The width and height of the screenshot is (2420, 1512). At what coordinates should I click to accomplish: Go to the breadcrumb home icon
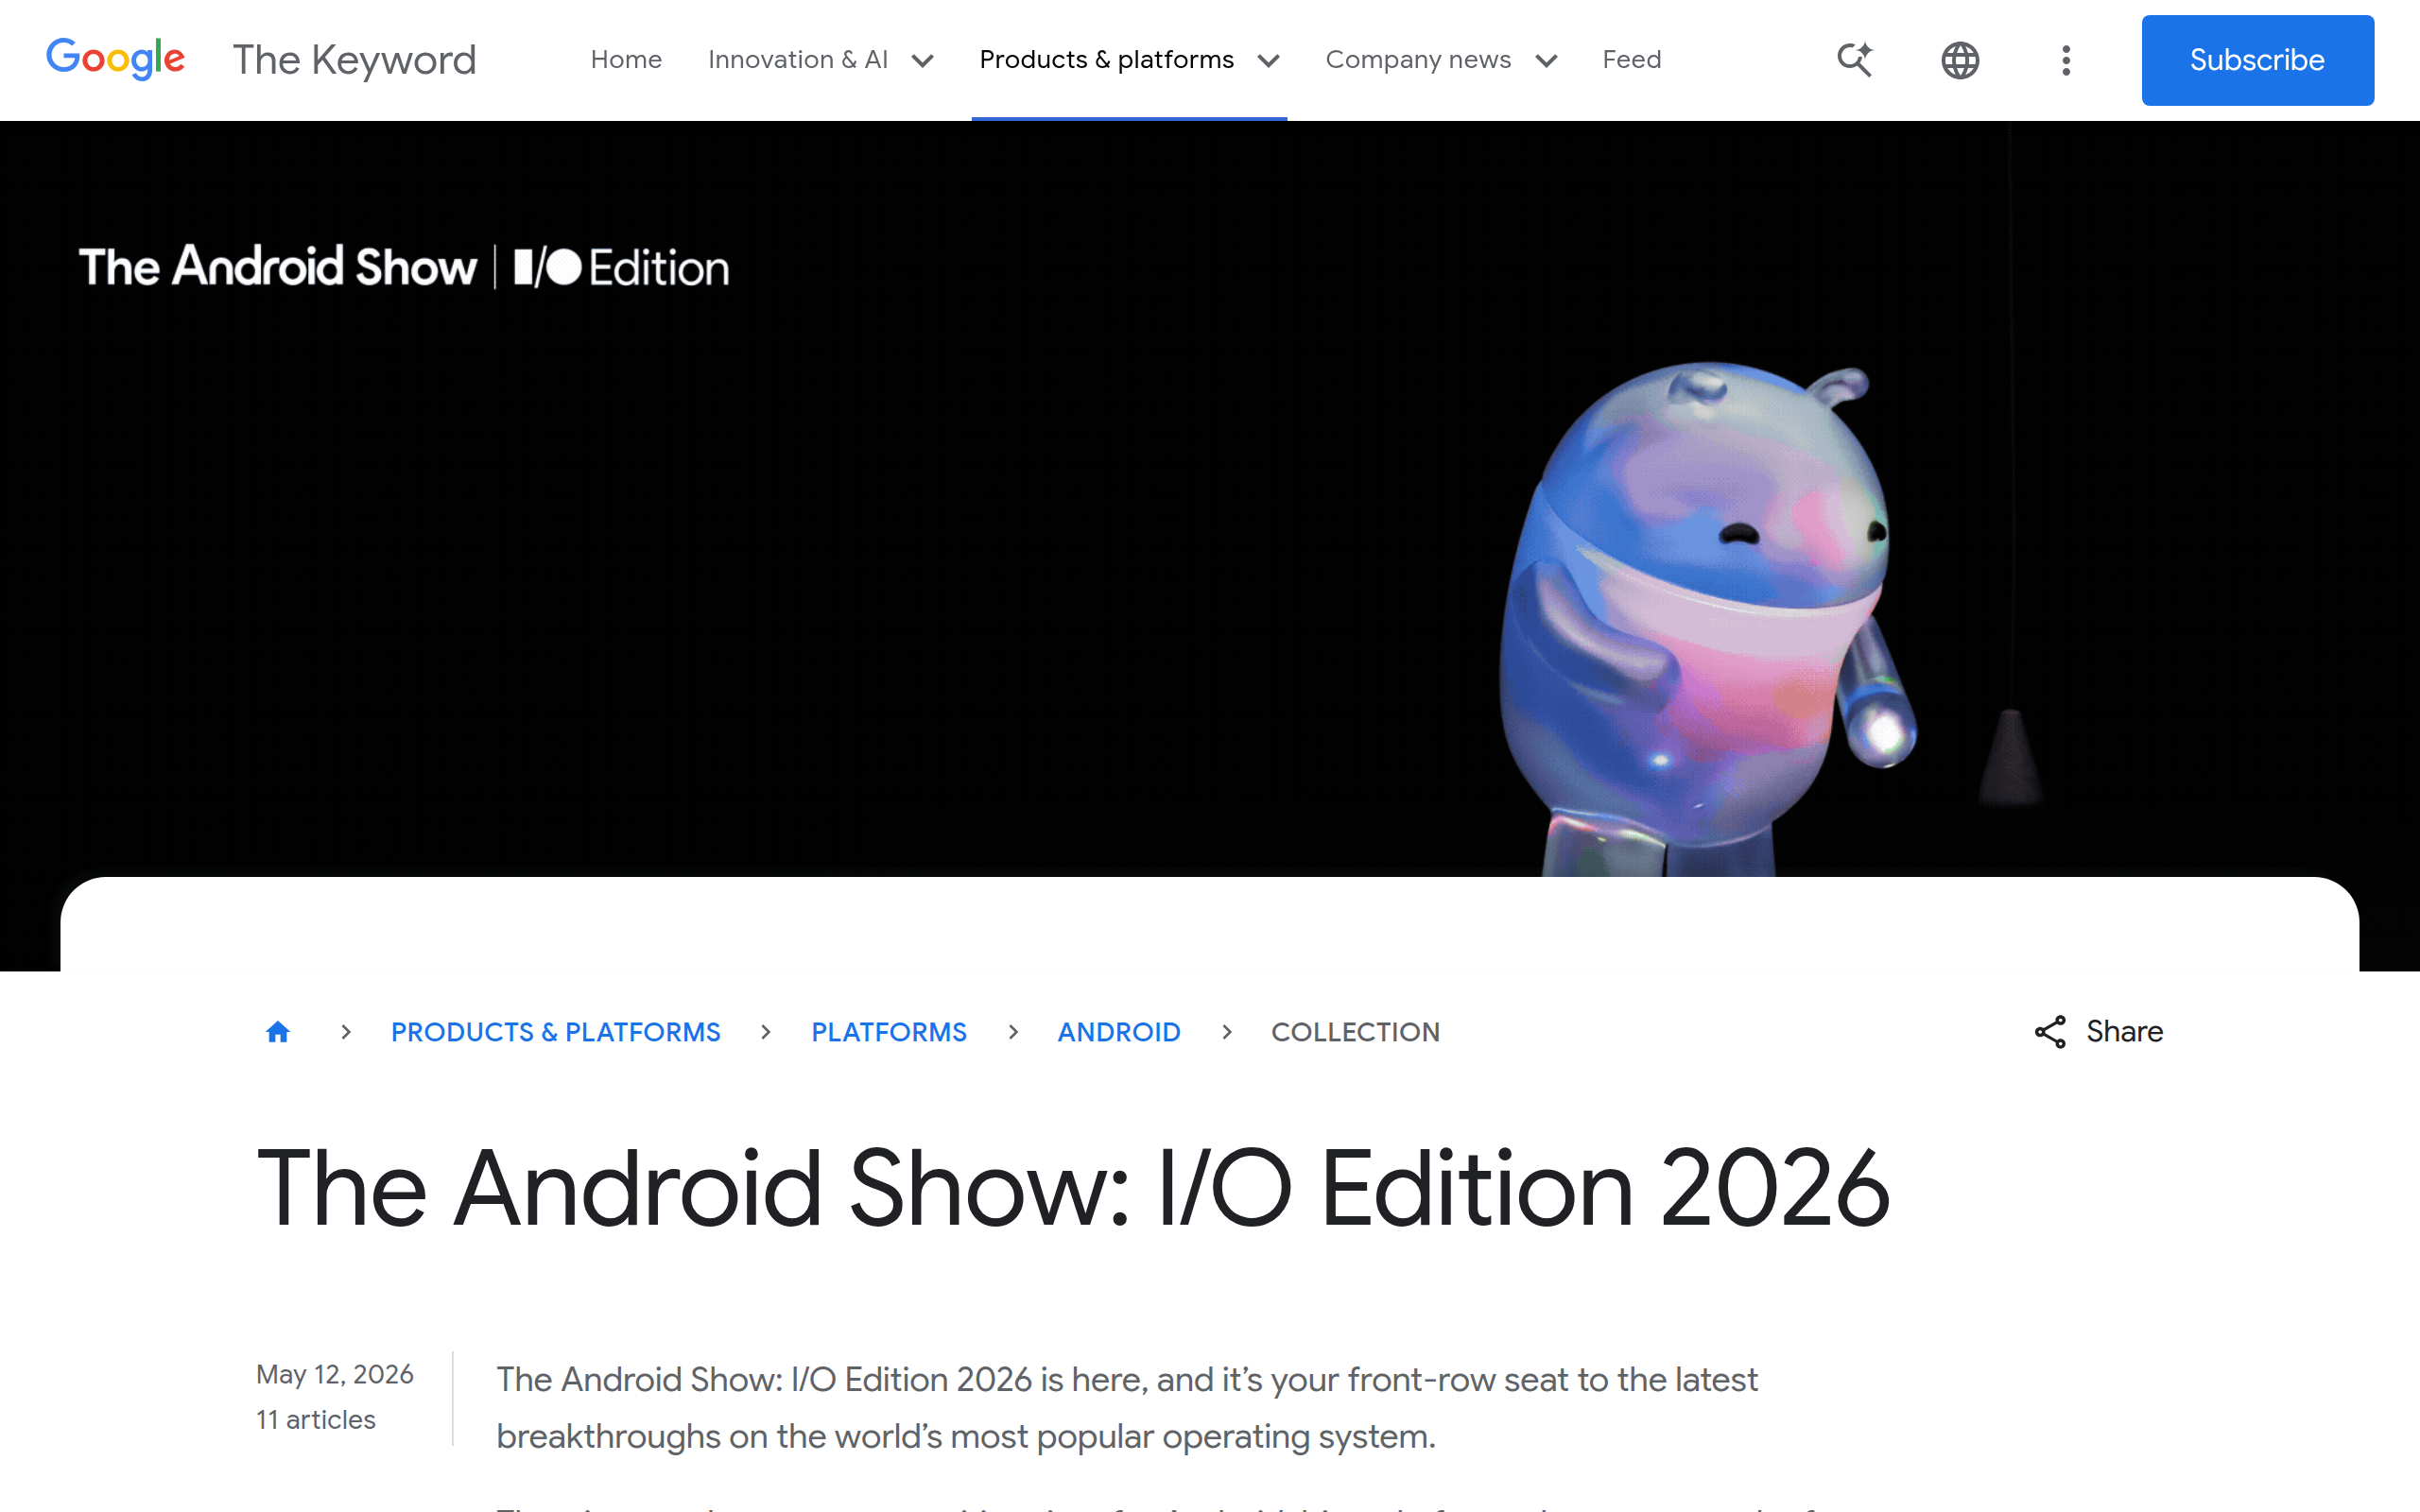278,1031
